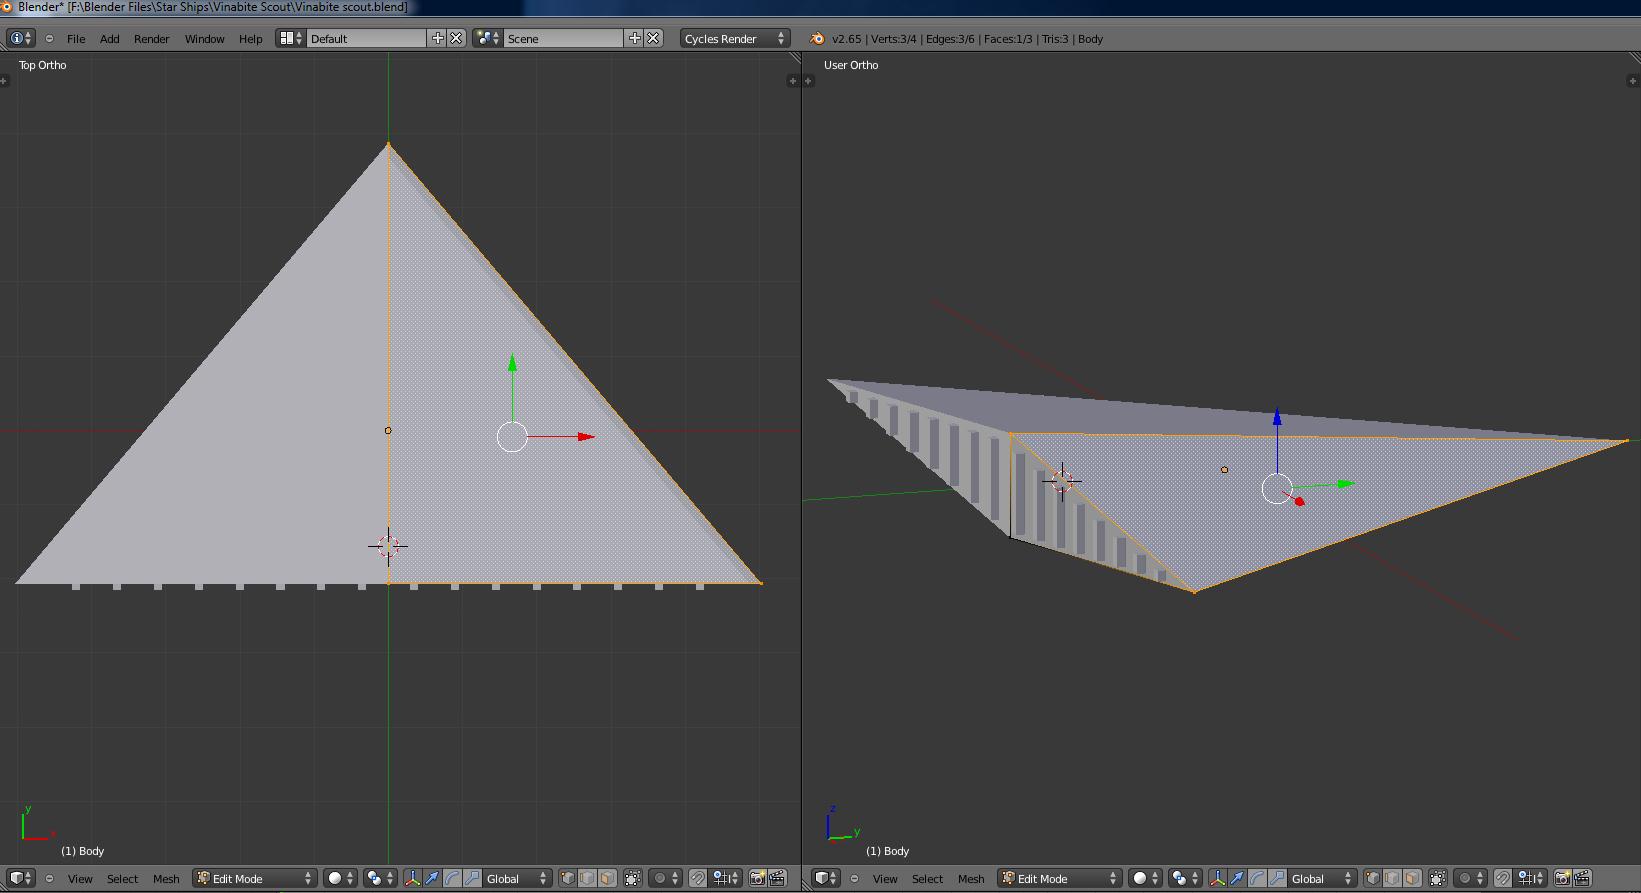Enable scale manipulator in User Ortho viewport header
The image size is (1641, 893).
1277,878
